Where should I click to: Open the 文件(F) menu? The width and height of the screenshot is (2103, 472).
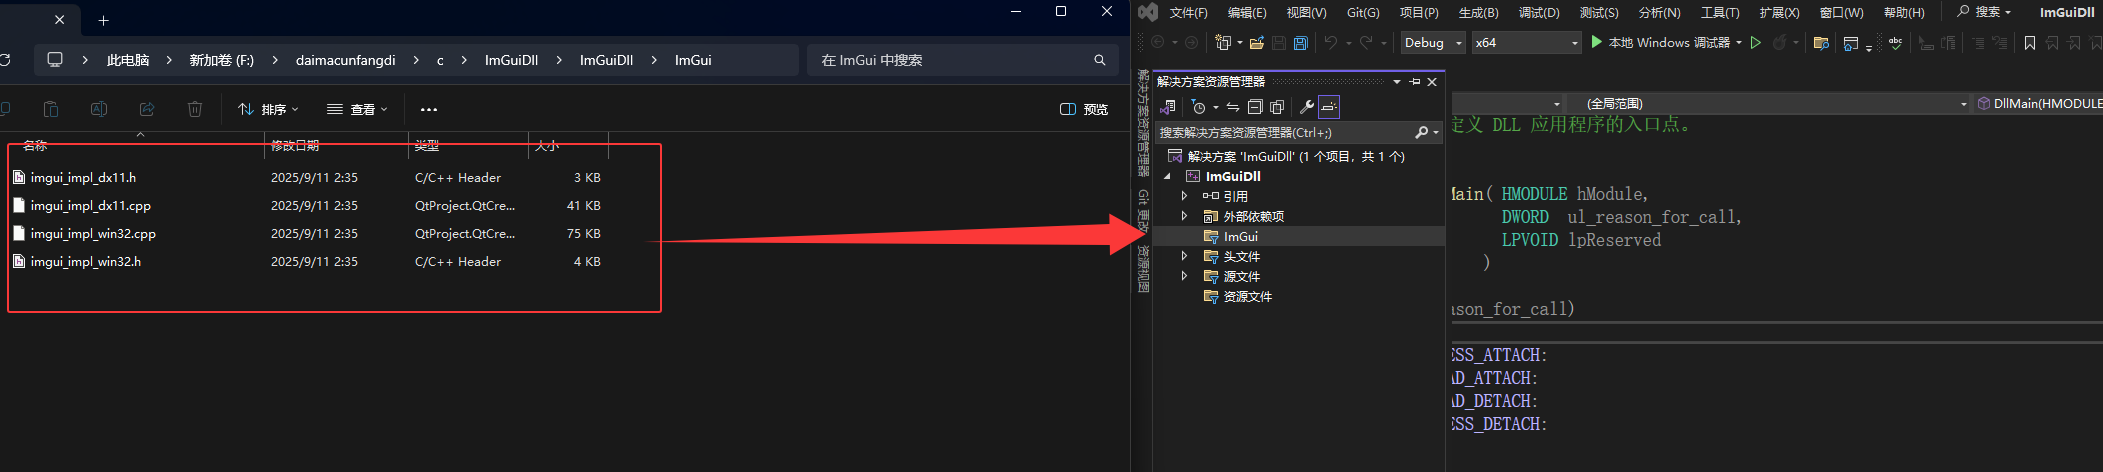(x=1189, y=12)
